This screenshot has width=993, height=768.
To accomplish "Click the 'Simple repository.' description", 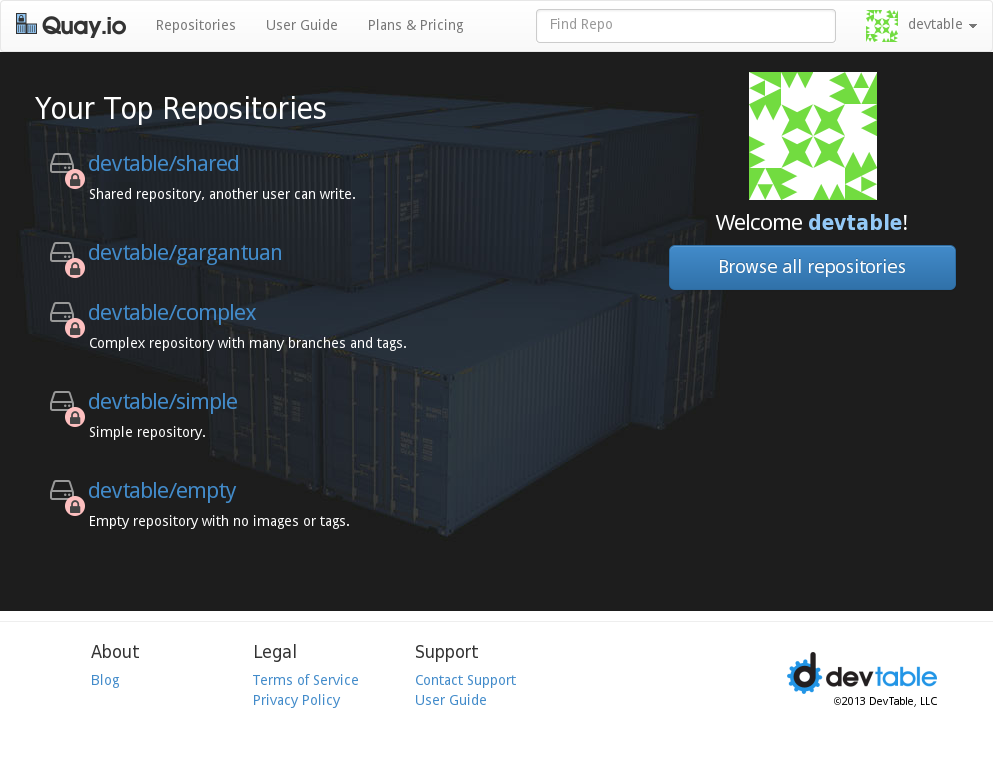I will [147, 432].
